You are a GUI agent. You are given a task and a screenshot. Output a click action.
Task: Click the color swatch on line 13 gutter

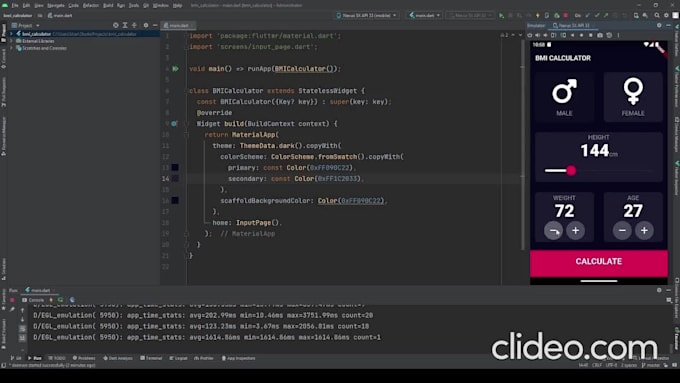click(175, 167)
